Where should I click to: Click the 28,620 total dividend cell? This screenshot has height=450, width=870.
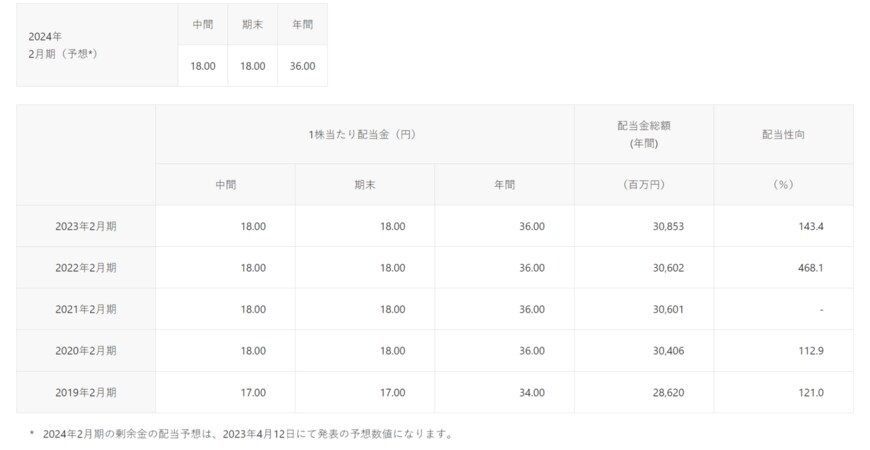point(667,392)
